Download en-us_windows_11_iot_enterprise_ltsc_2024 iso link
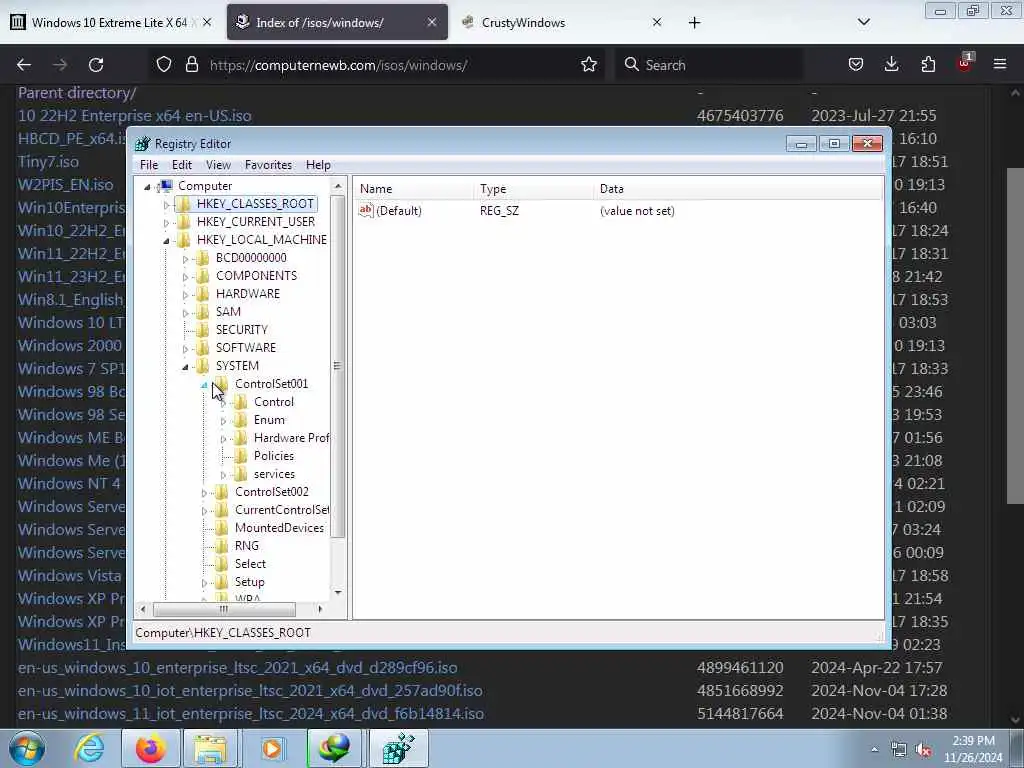 coord(251,713)
